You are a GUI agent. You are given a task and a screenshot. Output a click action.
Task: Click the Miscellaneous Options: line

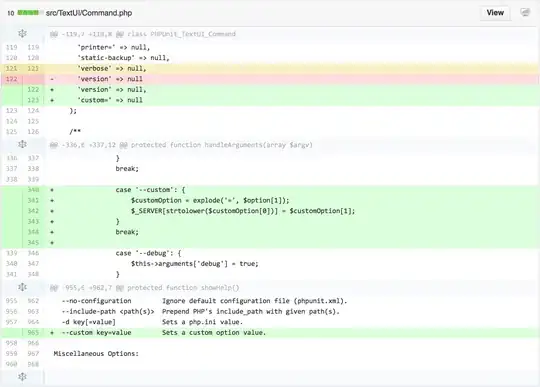coord(270,354)
